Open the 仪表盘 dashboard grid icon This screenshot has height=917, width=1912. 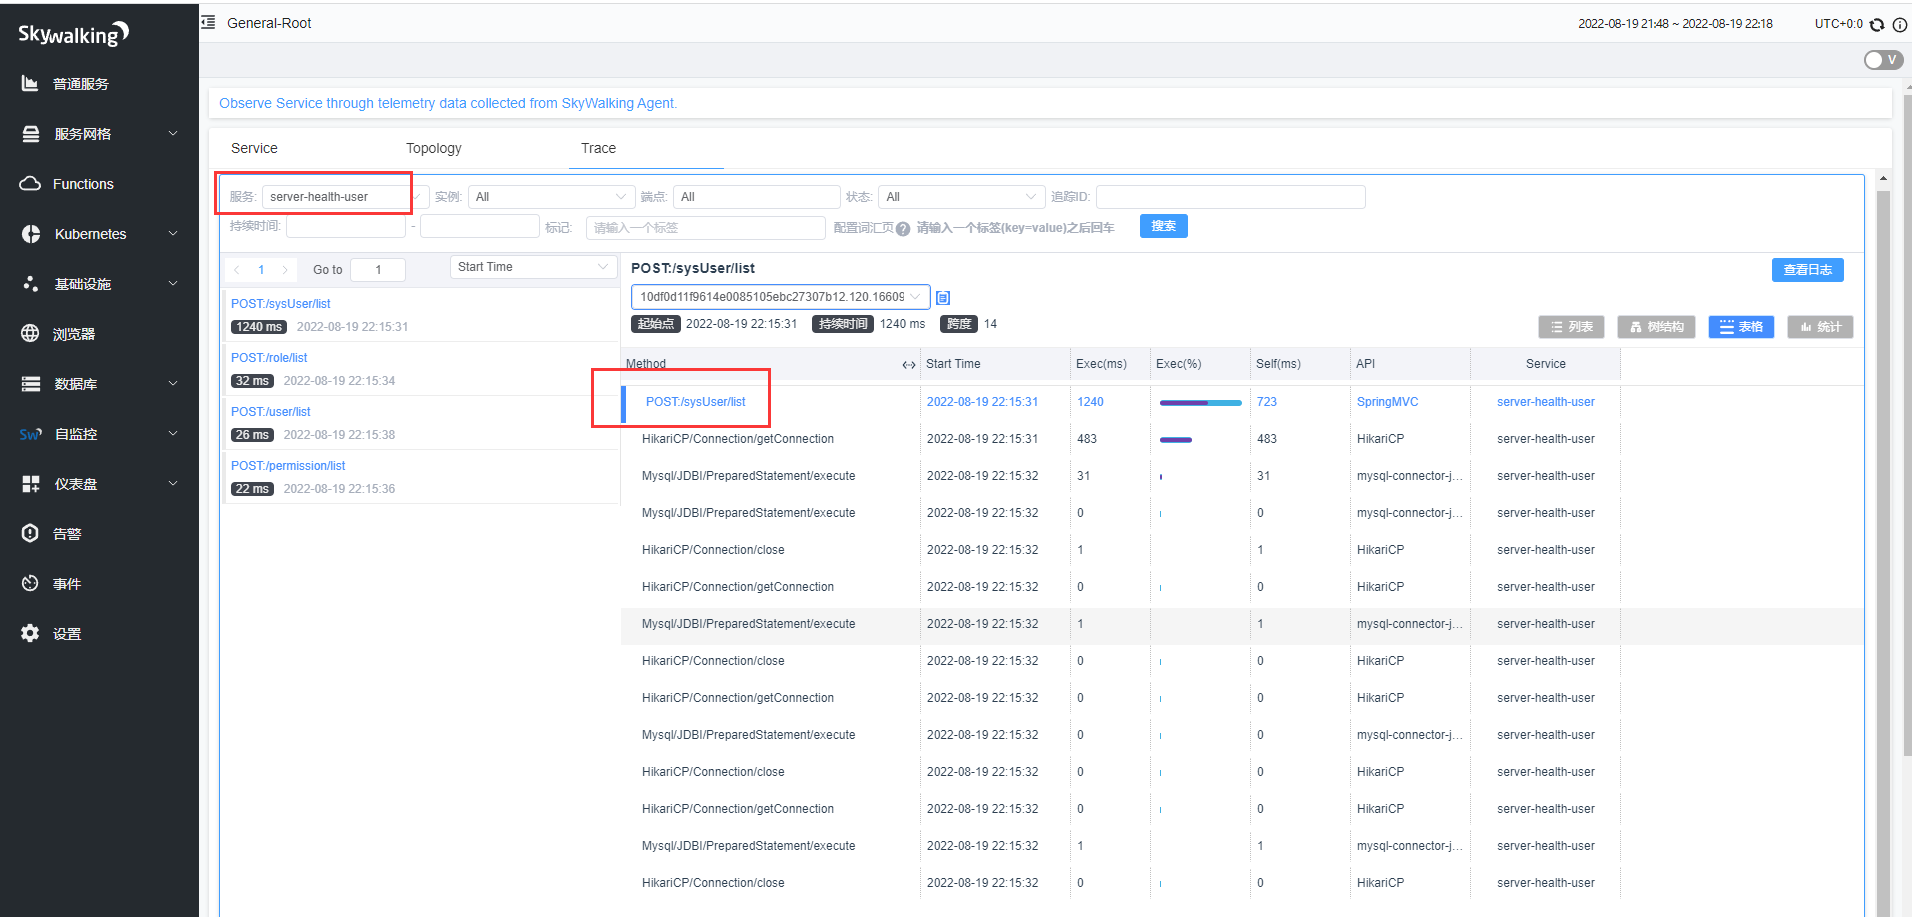(31, 484)
